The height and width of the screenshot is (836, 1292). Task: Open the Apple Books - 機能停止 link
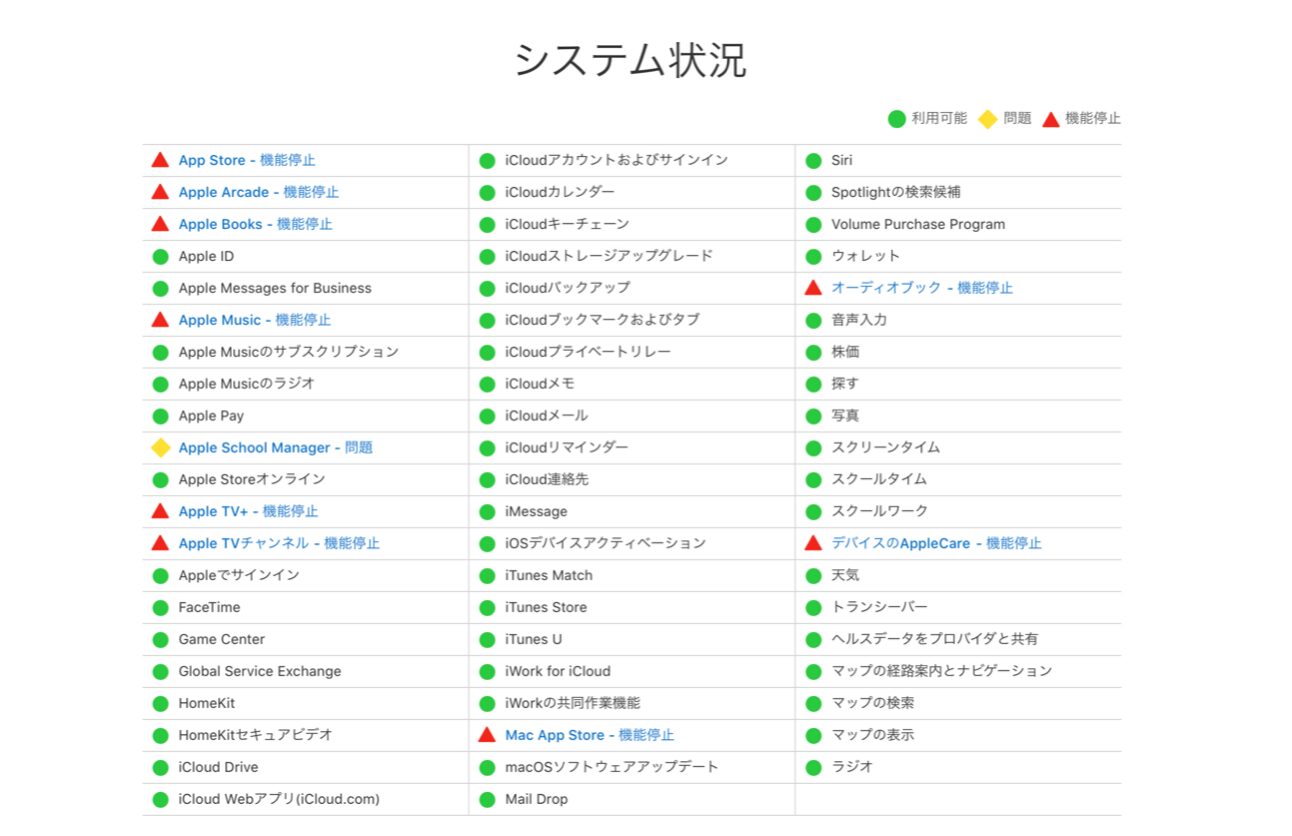pos(255,224)
